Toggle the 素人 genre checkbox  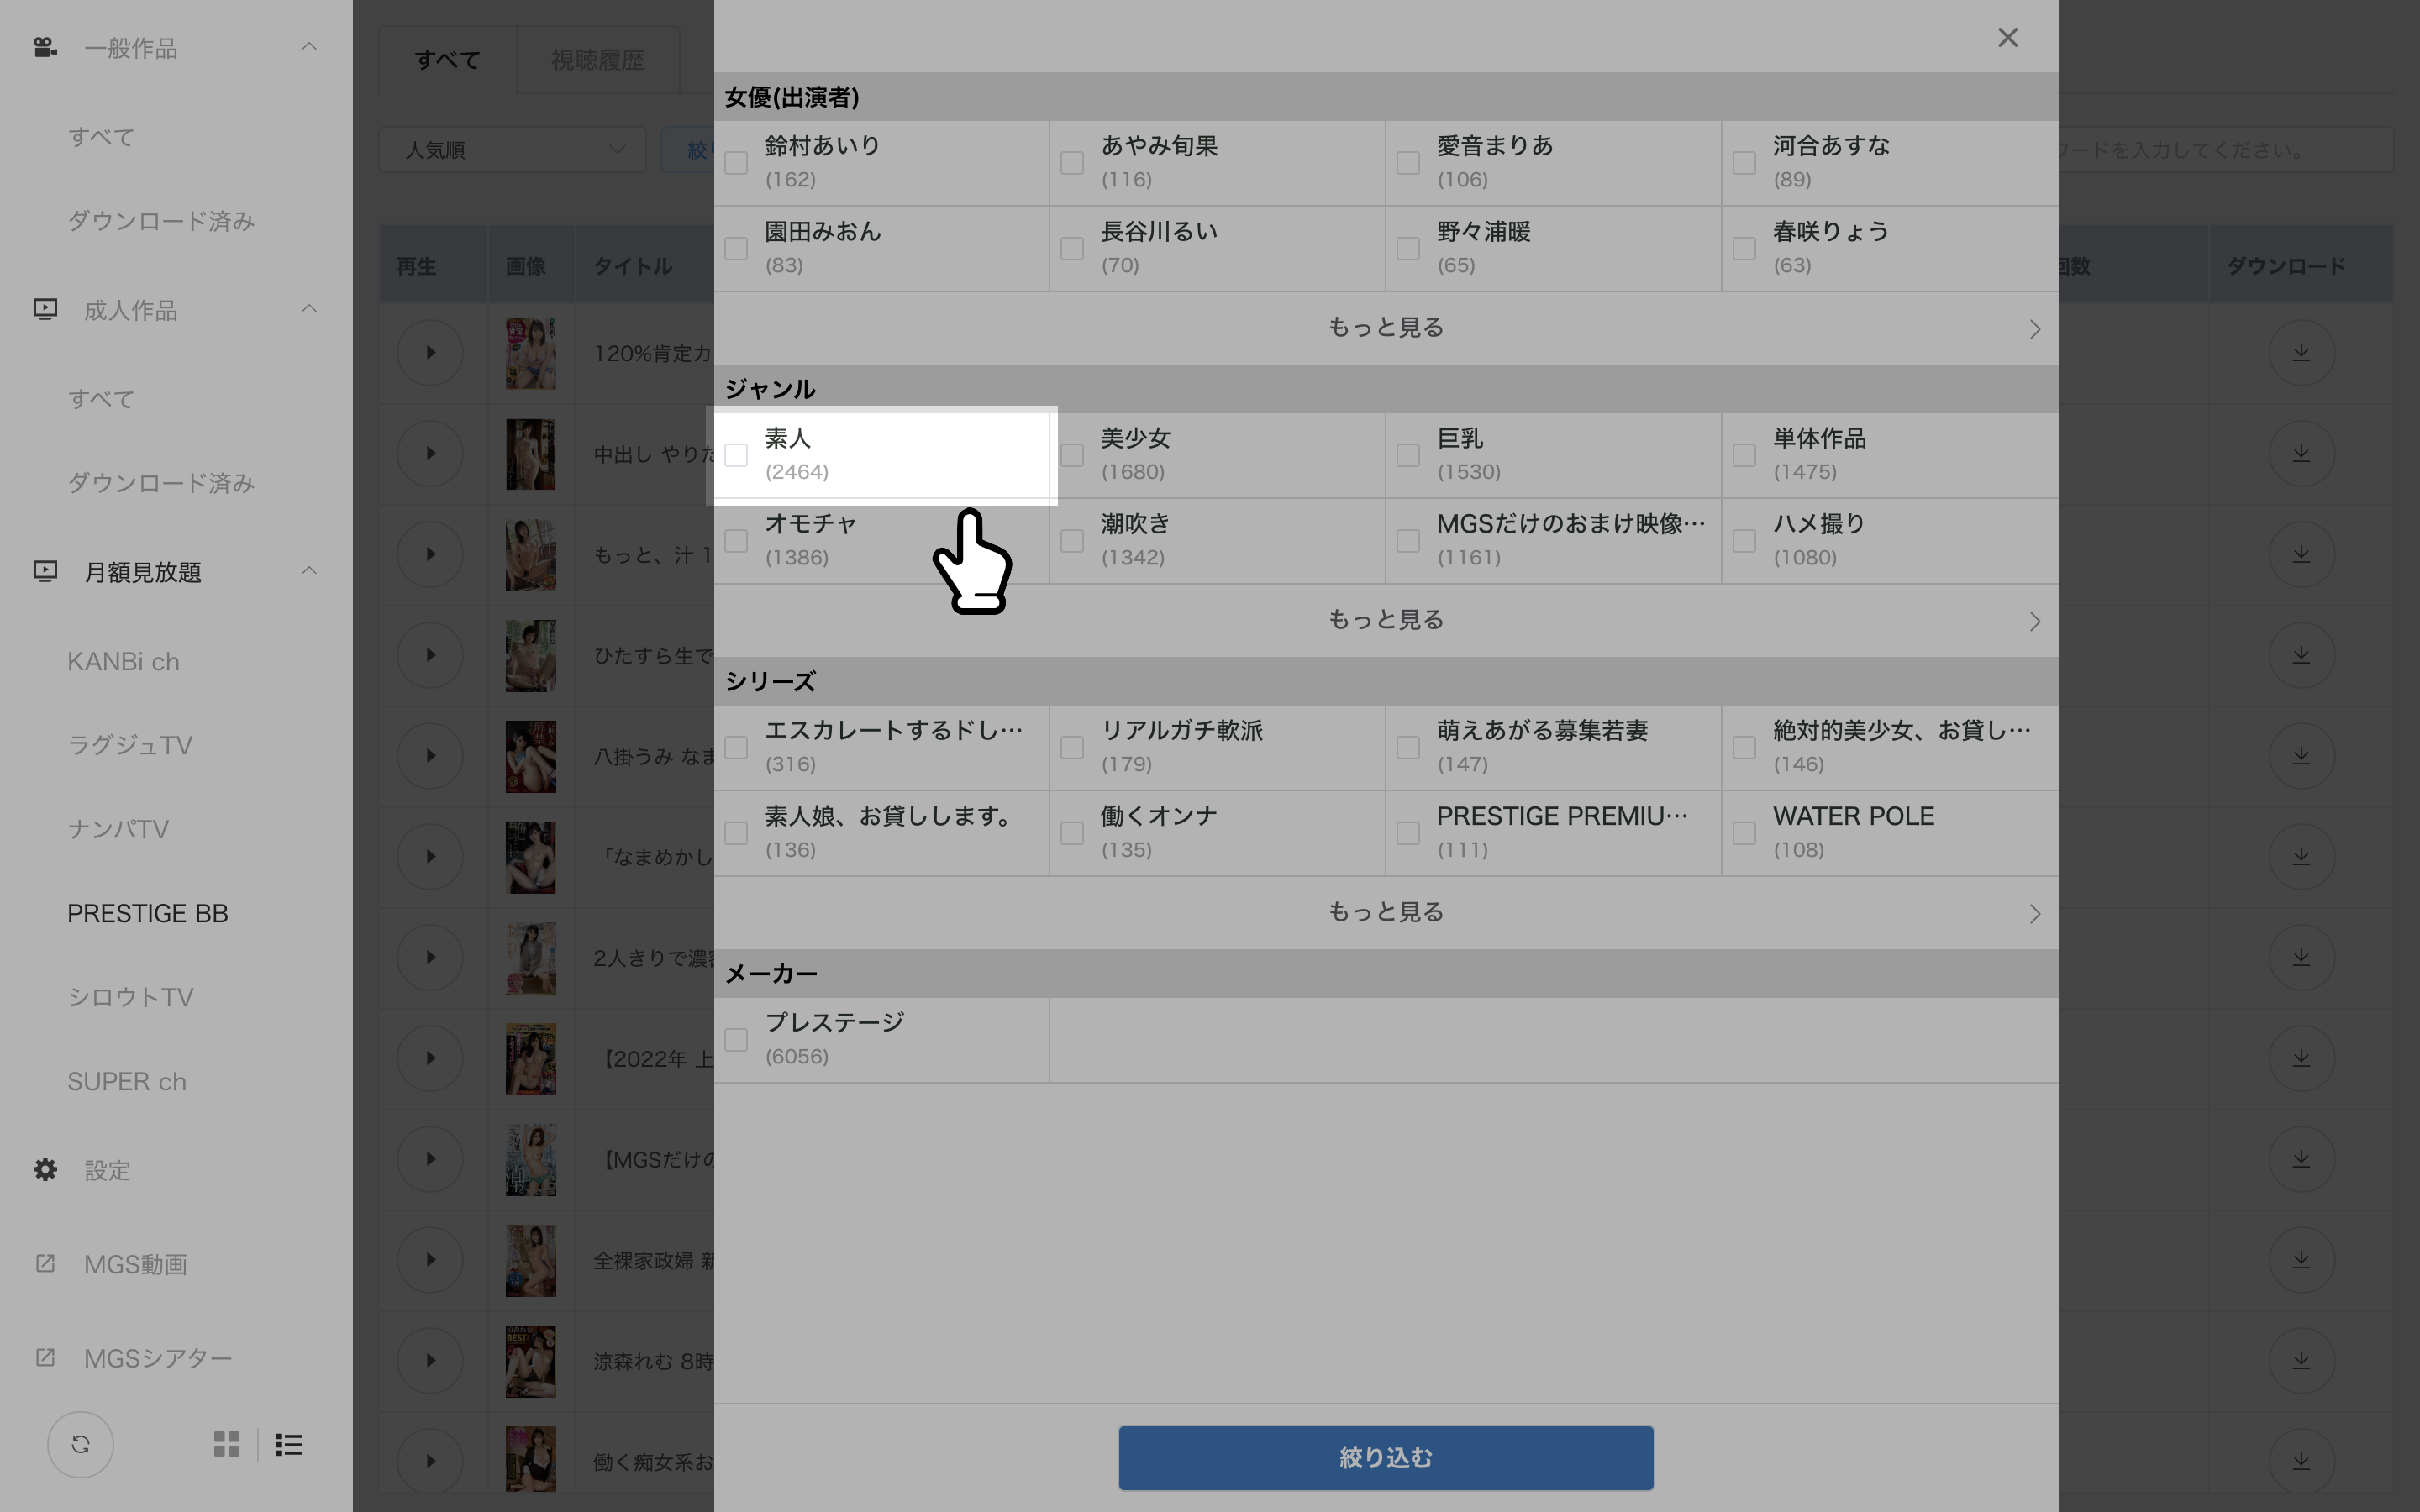coord(737,454)
